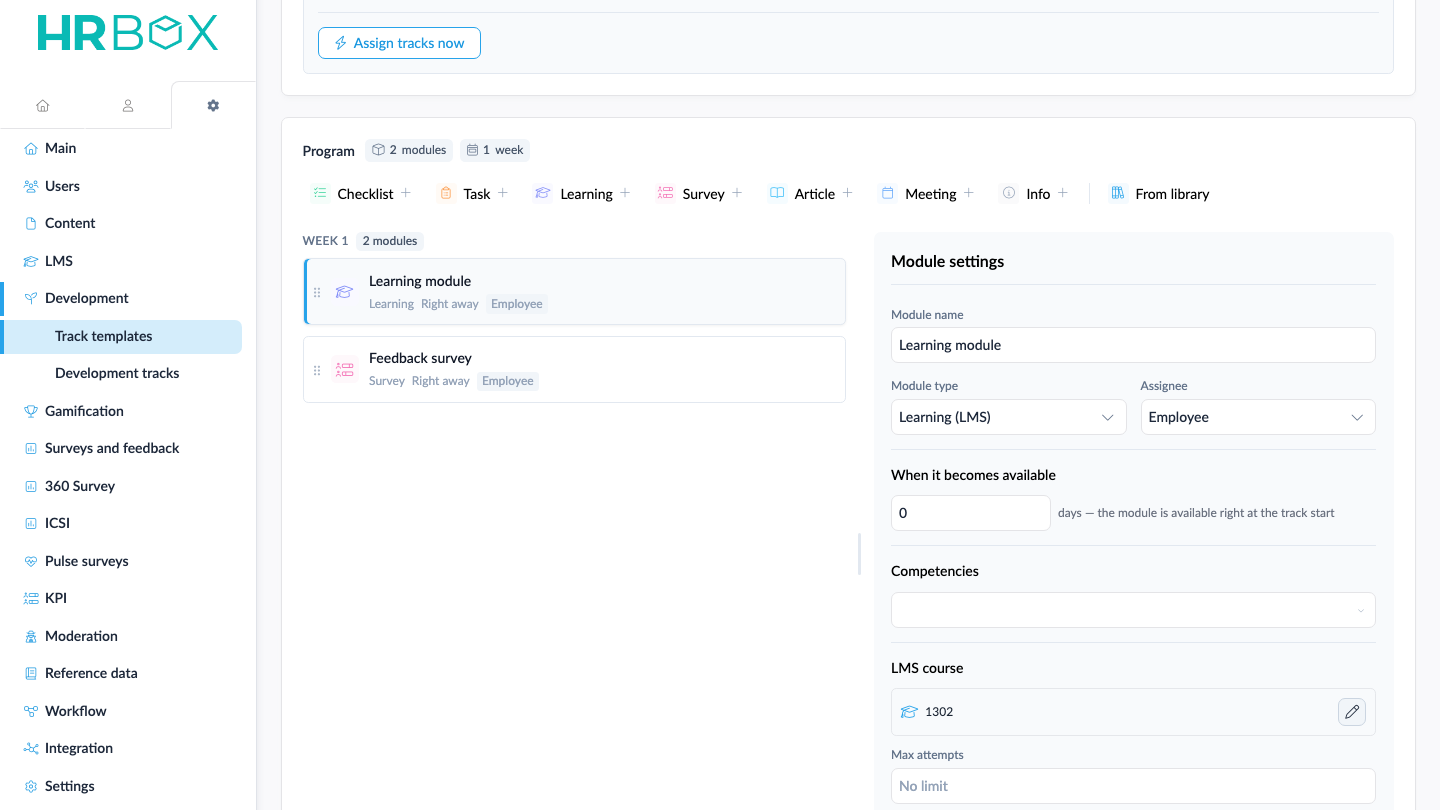
Task: Click Employee tag on Feedback survey card
Action: click(x=508, y=381)
